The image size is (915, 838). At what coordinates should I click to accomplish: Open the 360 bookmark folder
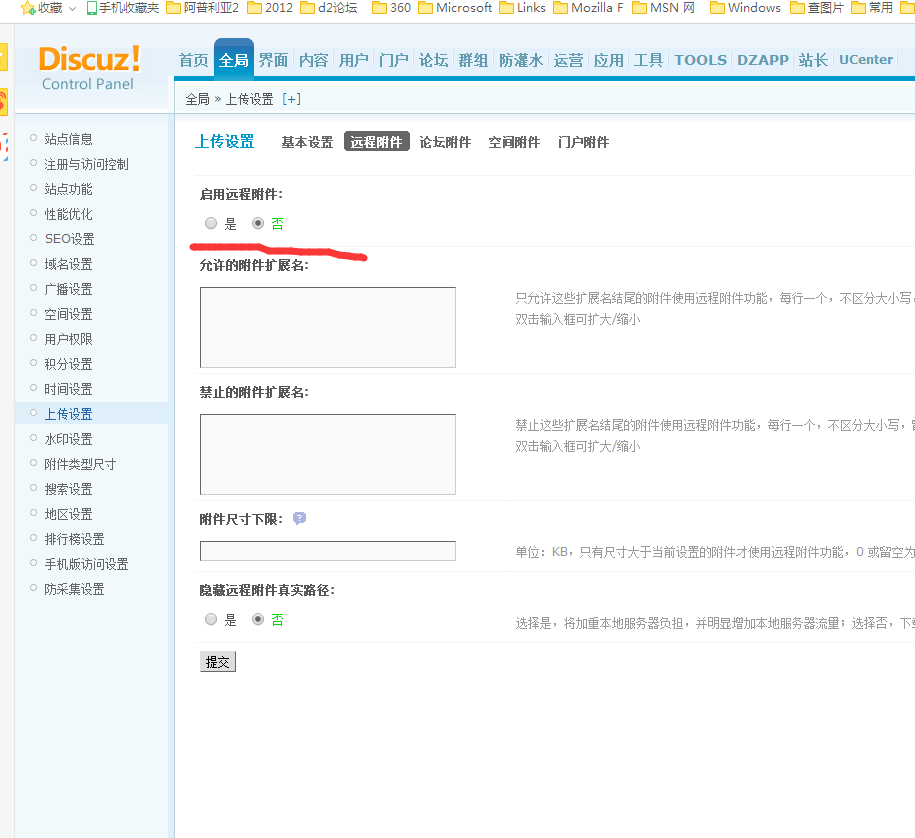[392, 8]
